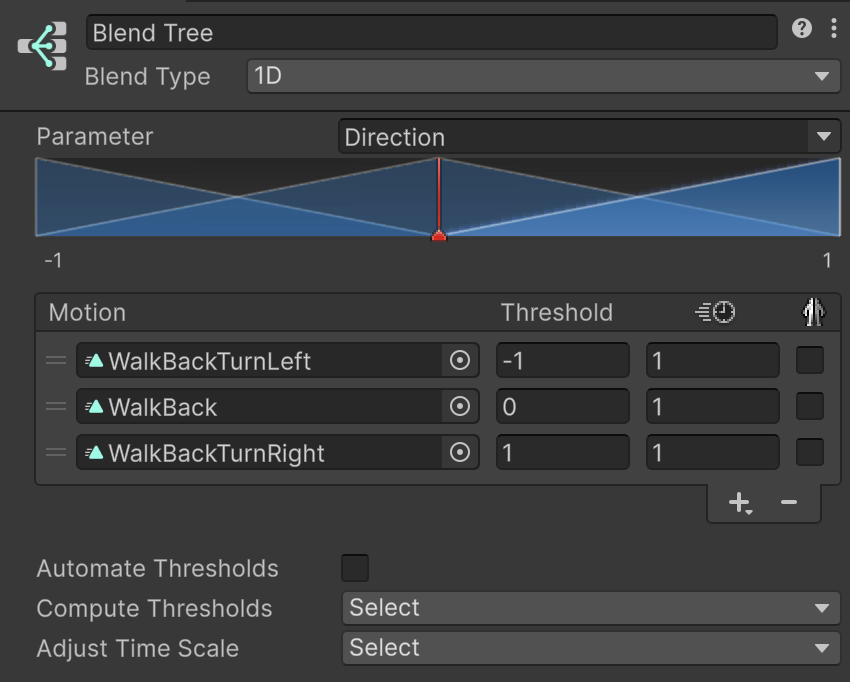
Task: Toggle mirror checkbox for WalkBackTurnLeft
Action: click(810, 360)
